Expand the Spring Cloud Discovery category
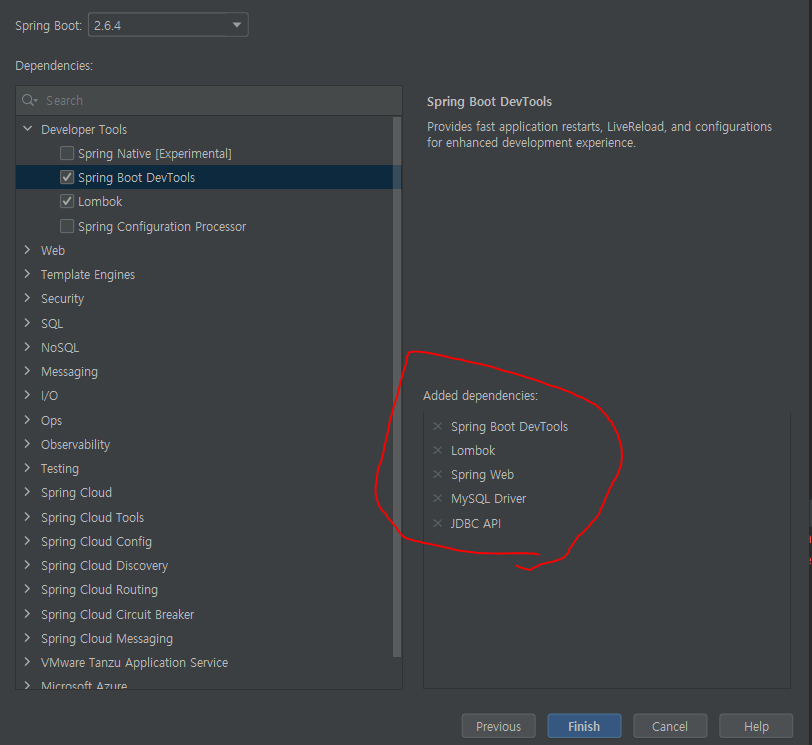 (27, 565)
